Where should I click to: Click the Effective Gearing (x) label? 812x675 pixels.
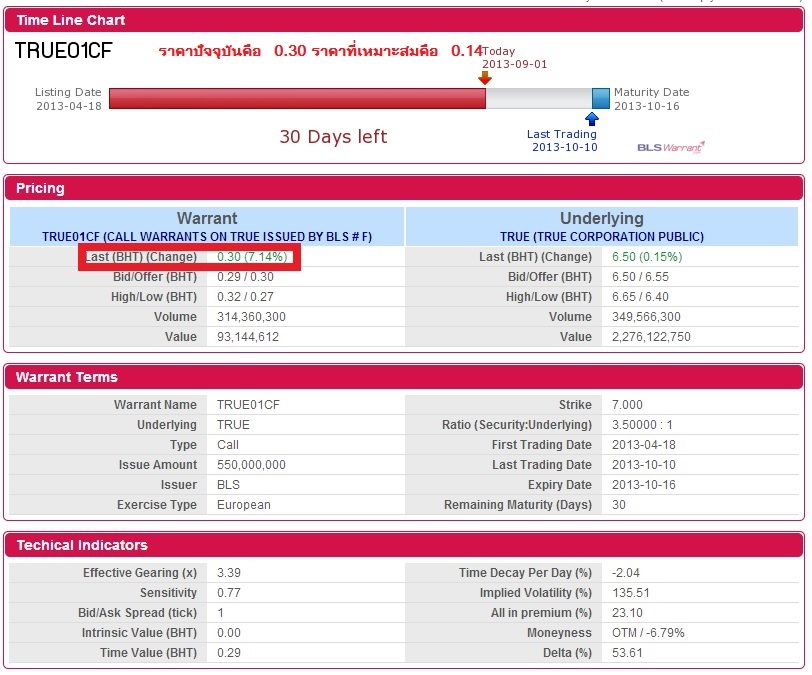(x=140, y=573)
